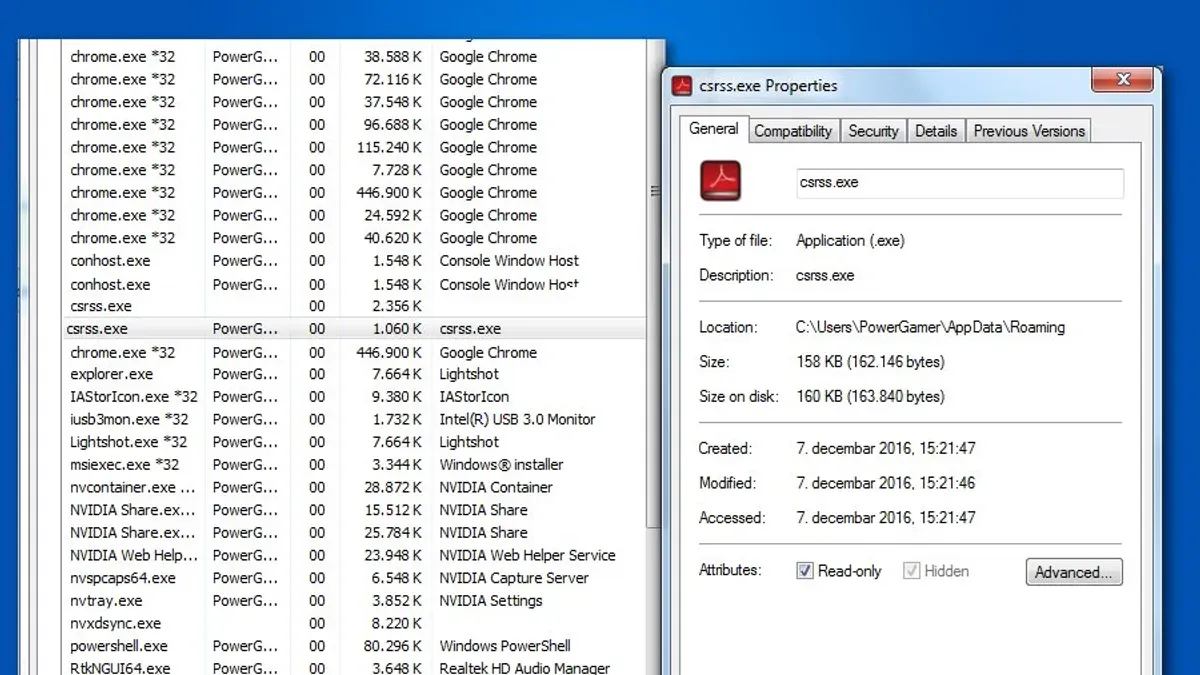The image size is (1200, 675).
Task: Click the red PDF icon in Properties title bar
Action: [682, 86]
